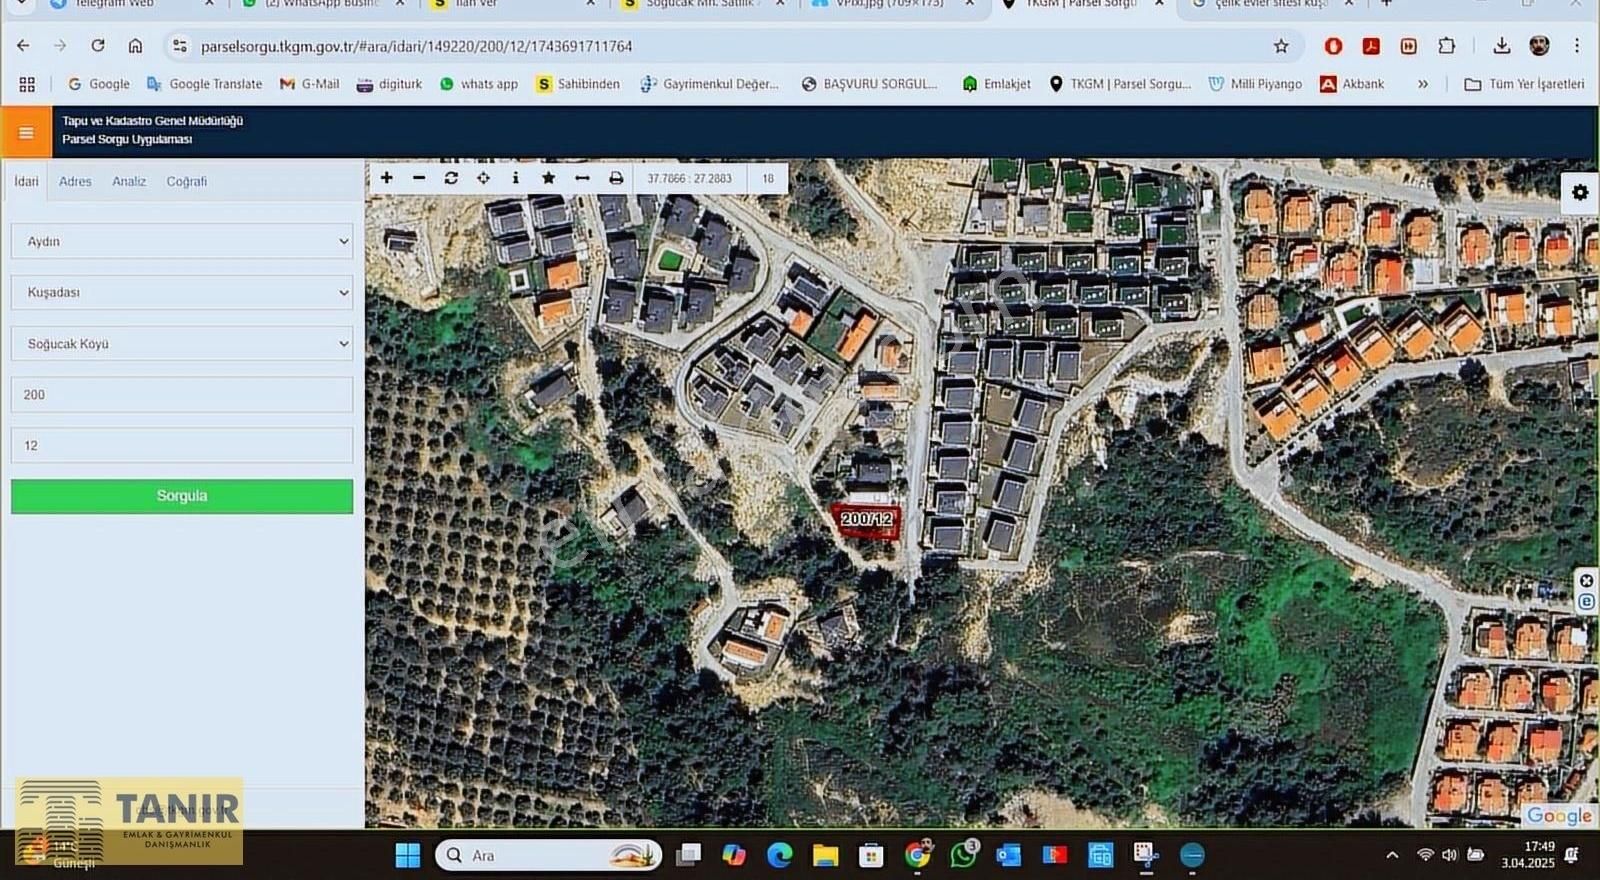Select the parcel info 'i' tool
The width and height of the screenshot is (1600, 880).
click(515, 178)
